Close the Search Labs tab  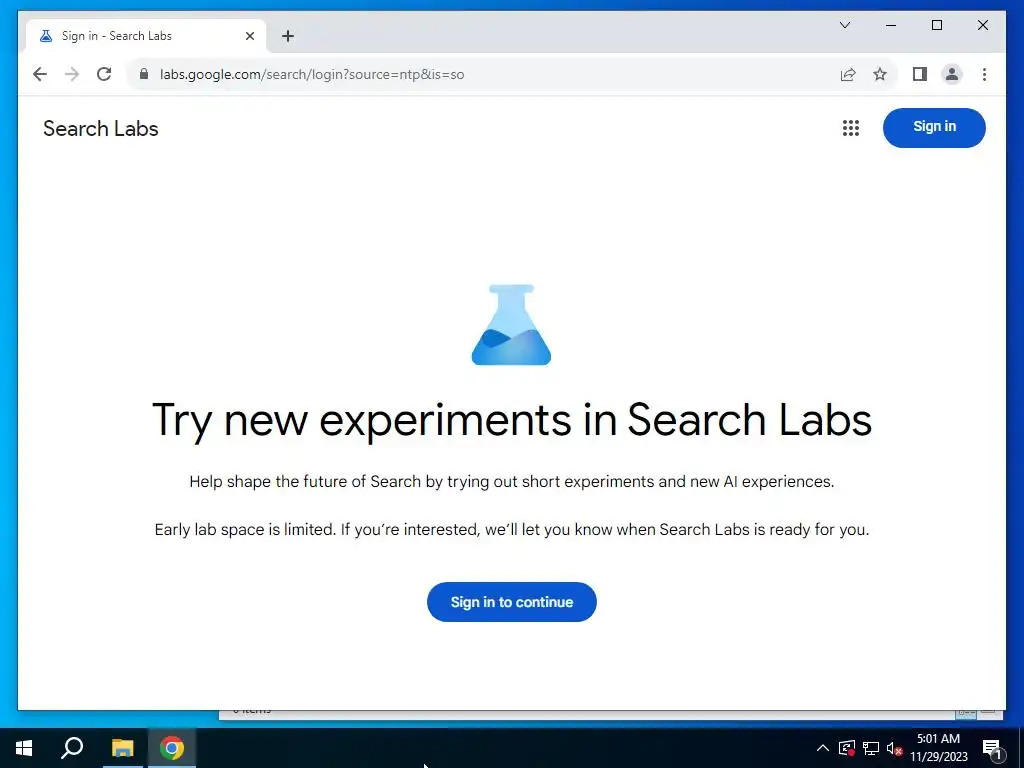(x=249, y=36)
